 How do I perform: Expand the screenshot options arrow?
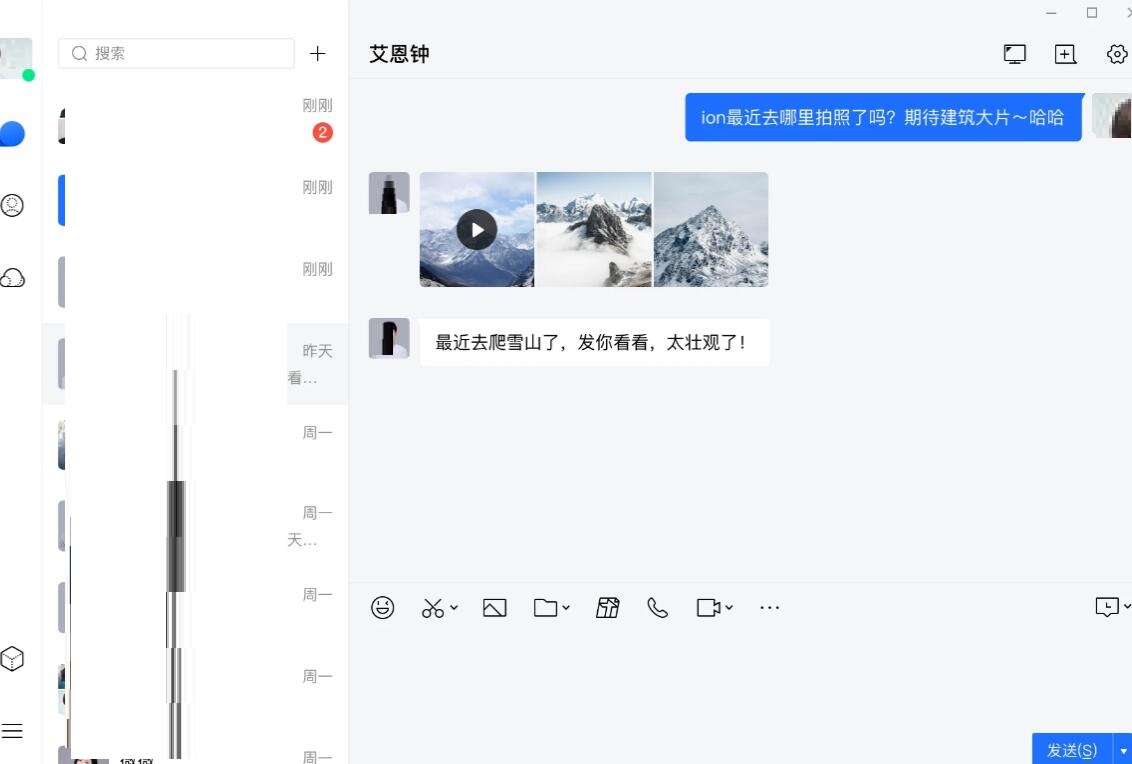pos(454,607)
